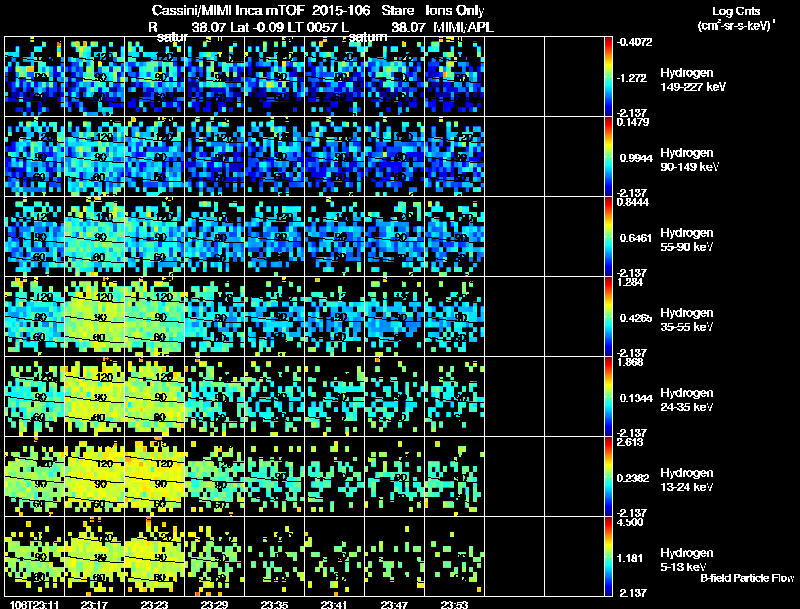Click the 'B-field Particle Flow' caption

click(747, 578)
